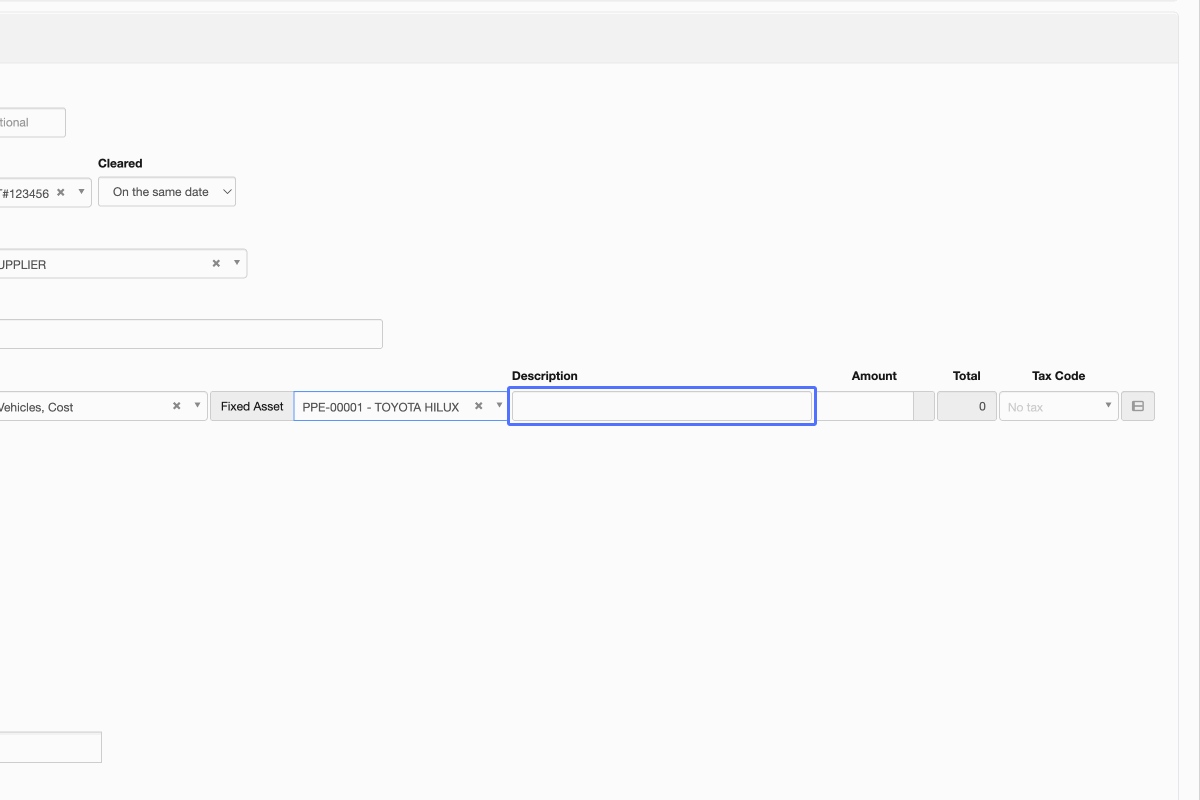The image size is (1200, 800).
Task: Click the empty input field at bottom left
Action: (50, 747)
